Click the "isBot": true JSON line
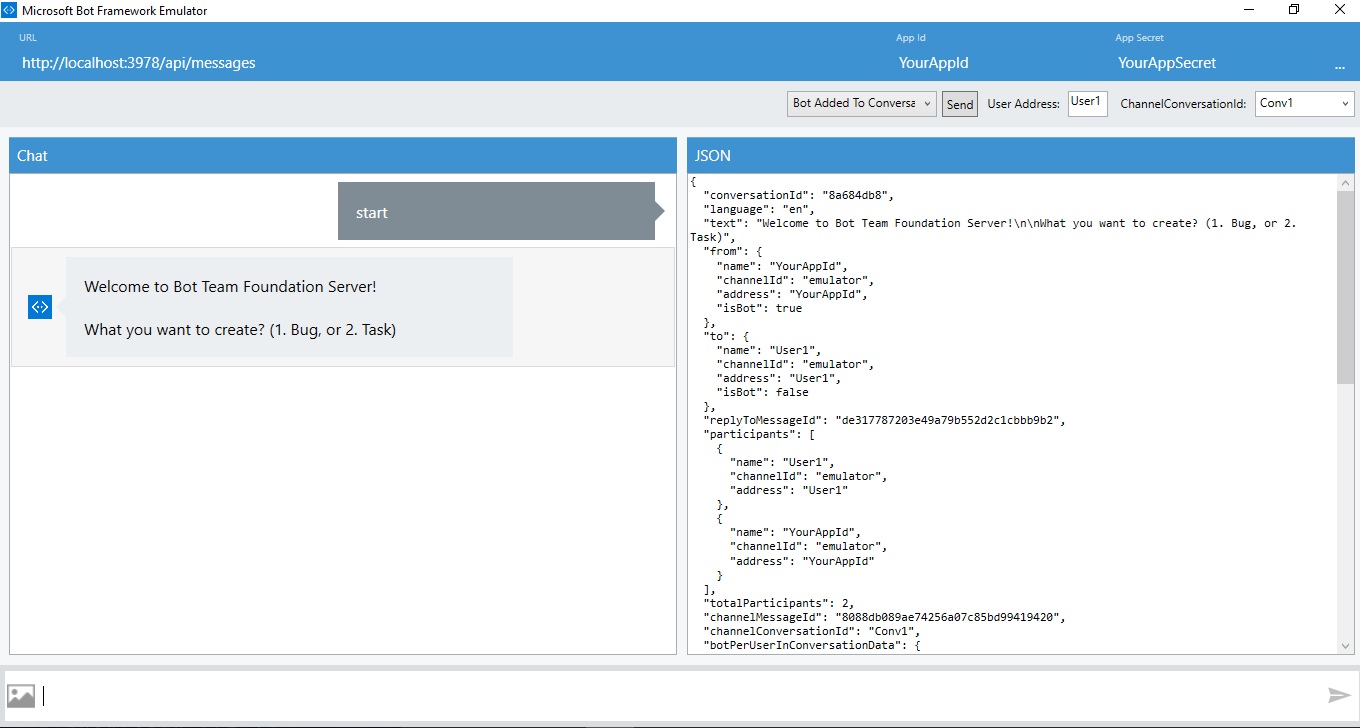 click(x=759, y=308)
